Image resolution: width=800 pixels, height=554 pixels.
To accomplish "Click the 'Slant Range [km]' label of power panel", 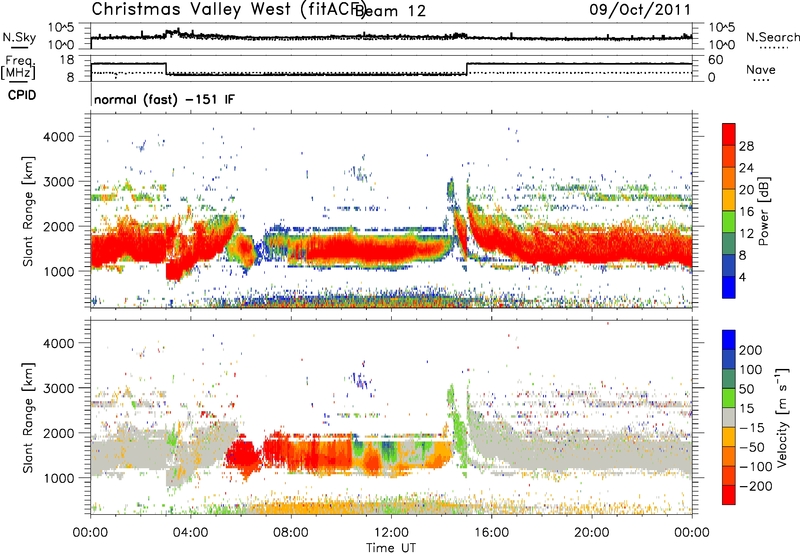I will click(x=28, y=211).
